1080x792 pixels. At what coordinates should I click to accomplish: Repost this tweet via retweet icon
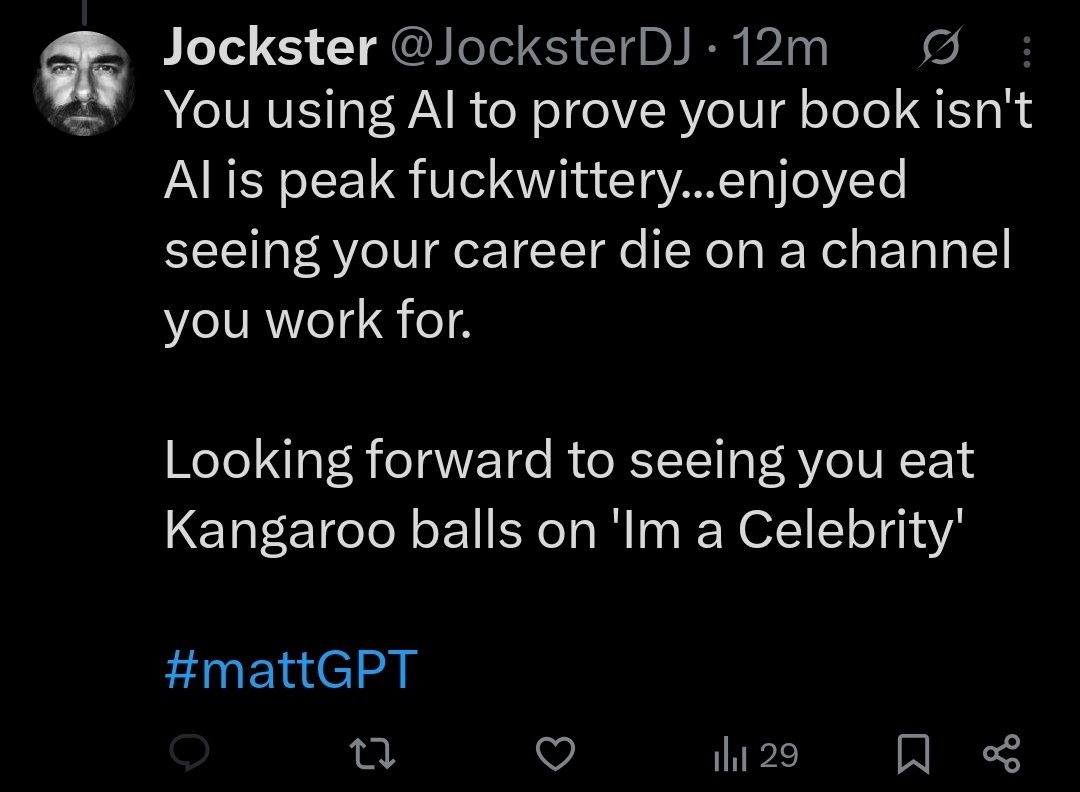pyautogui.click(x=376, y=753)
